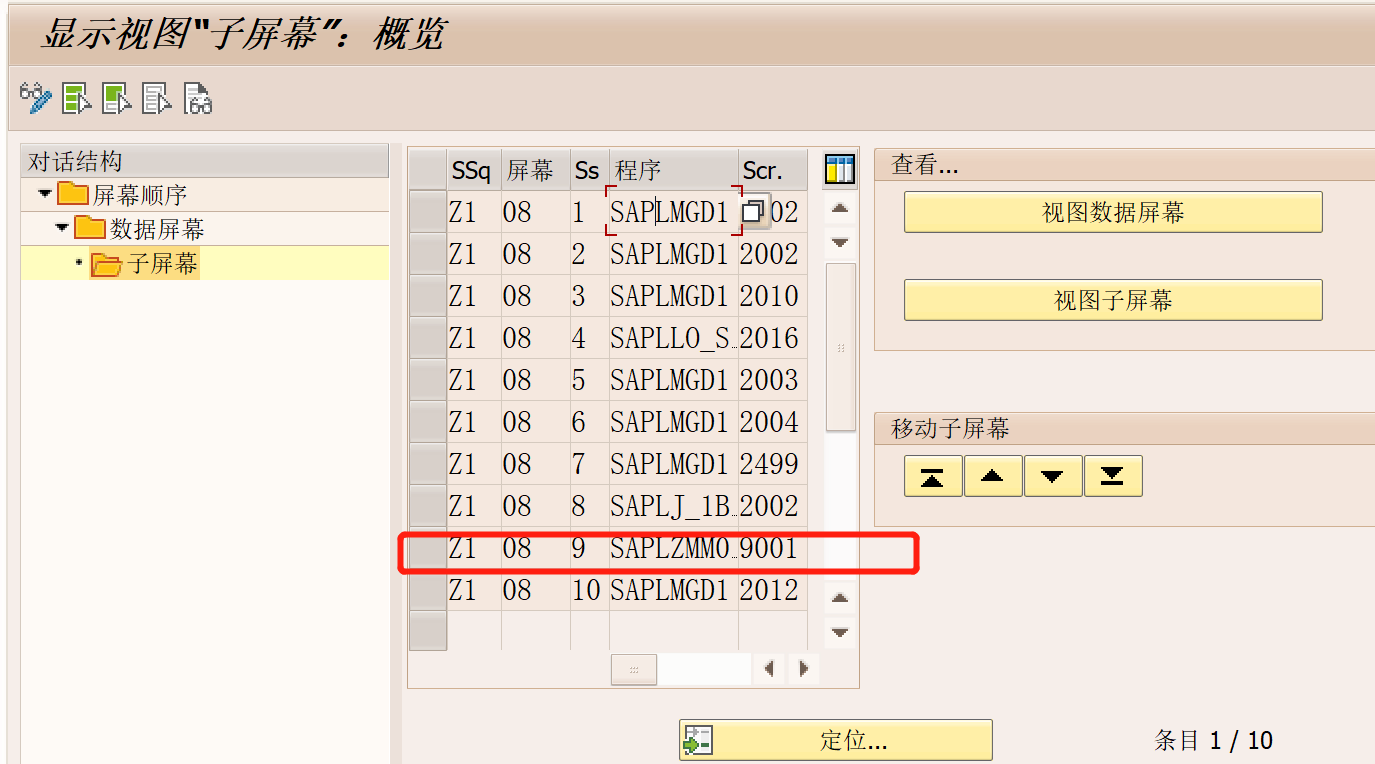Screen dimensions: 1375x764
Task: Click the move subscreen to top button
Action: click(x=933, y=476)
